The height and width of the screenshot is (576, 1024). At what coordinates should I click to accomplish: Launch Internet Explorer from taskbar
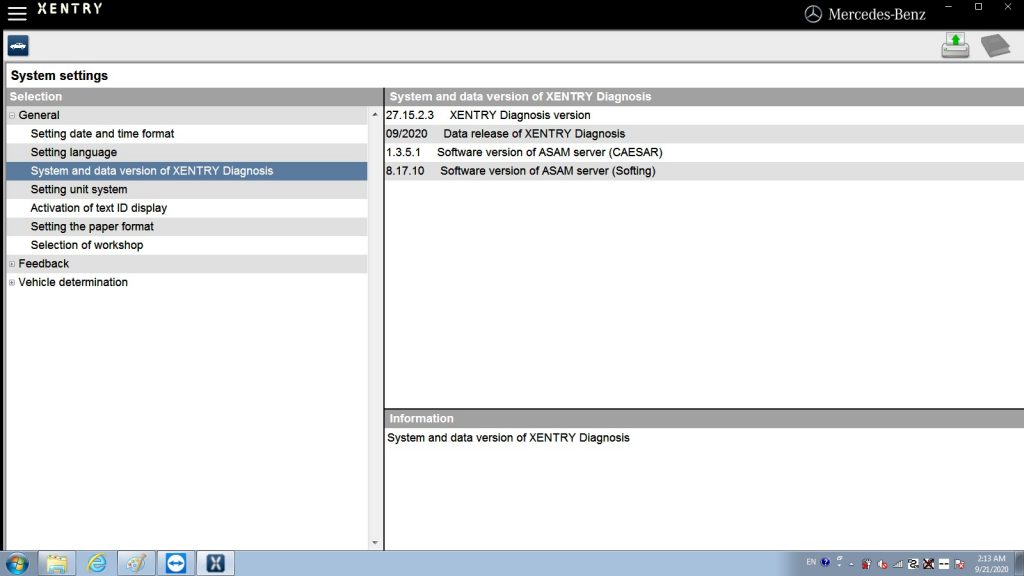point(97,563)
